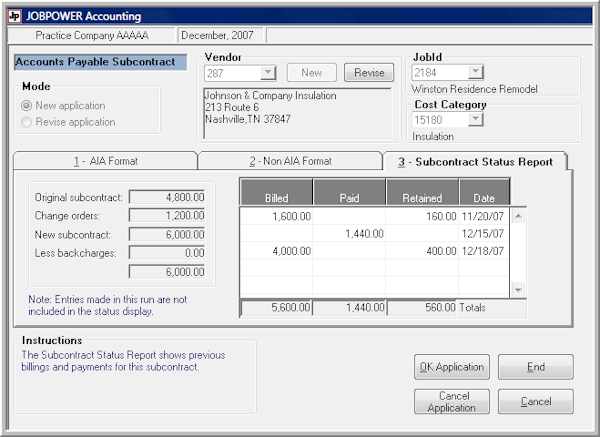The height and width of the screenshot is (437, 600).
Task: Switch to the AIA Format tab
Action: tap(104, 161)
